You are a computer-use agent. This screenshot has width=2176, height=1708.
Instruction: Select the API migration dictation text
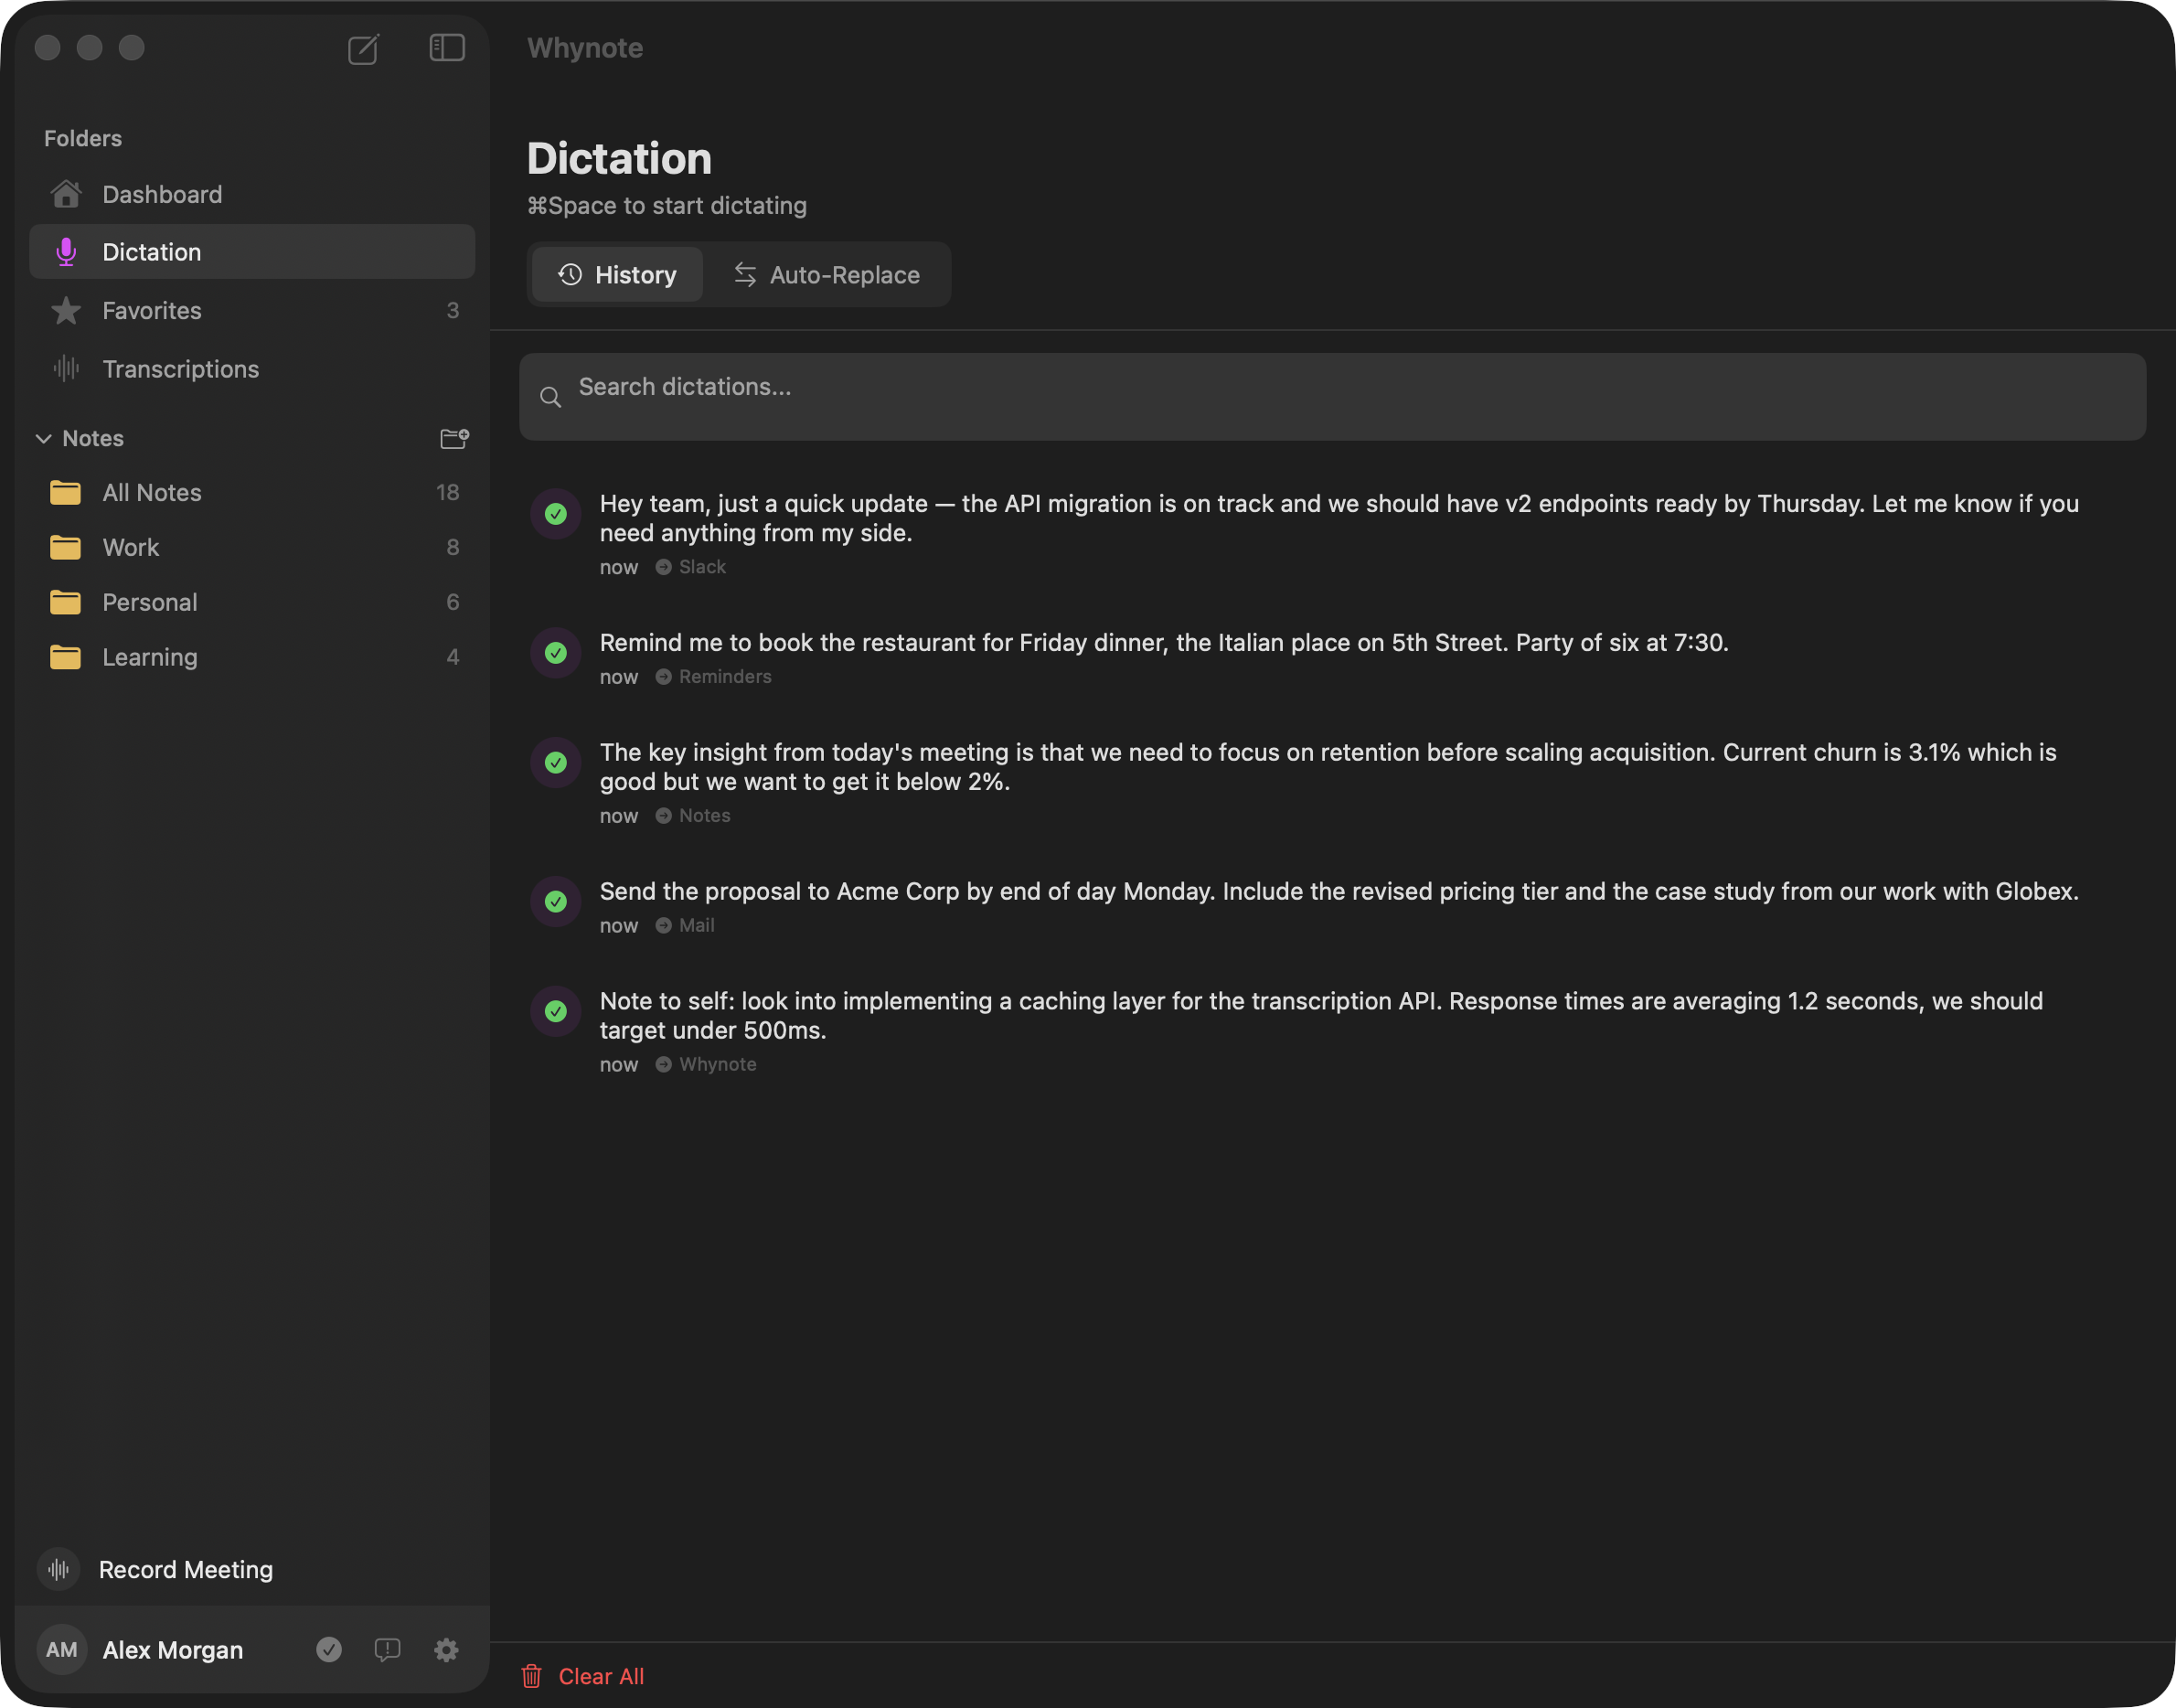click(1339, 518)
